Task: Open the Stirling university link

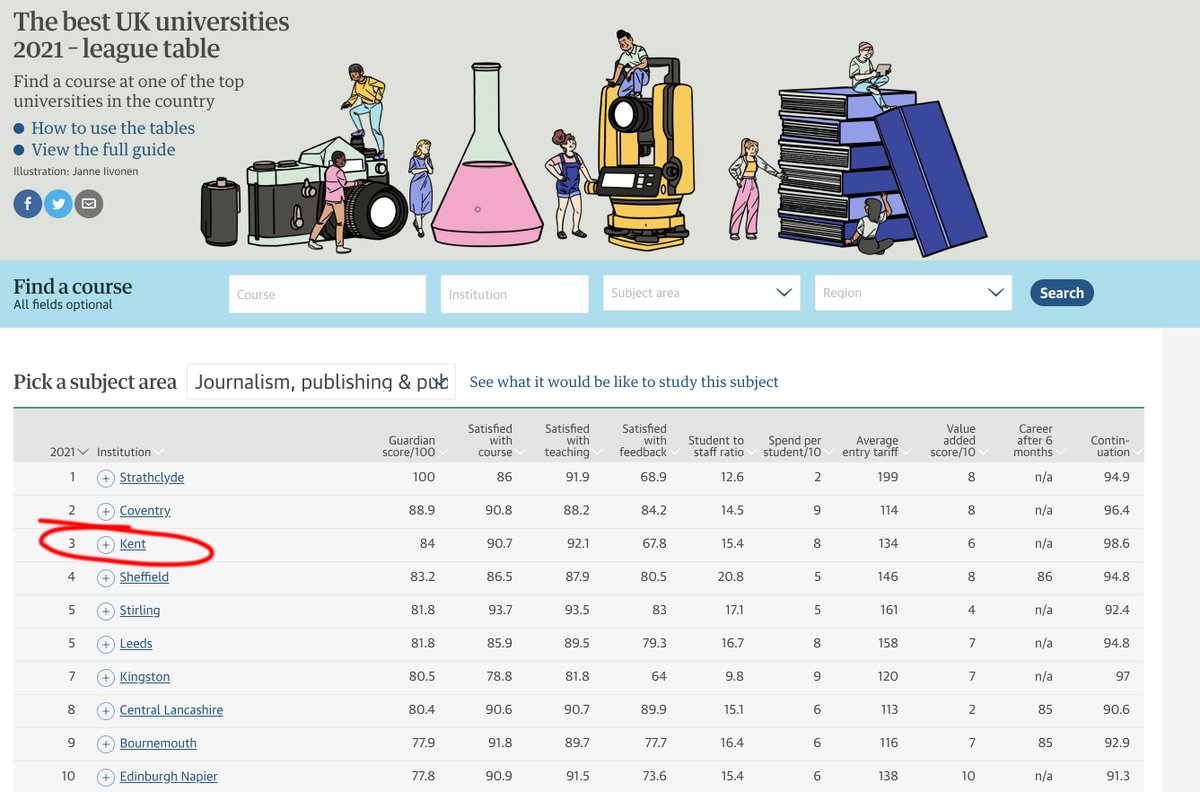Action: click(x=140, y=611)
